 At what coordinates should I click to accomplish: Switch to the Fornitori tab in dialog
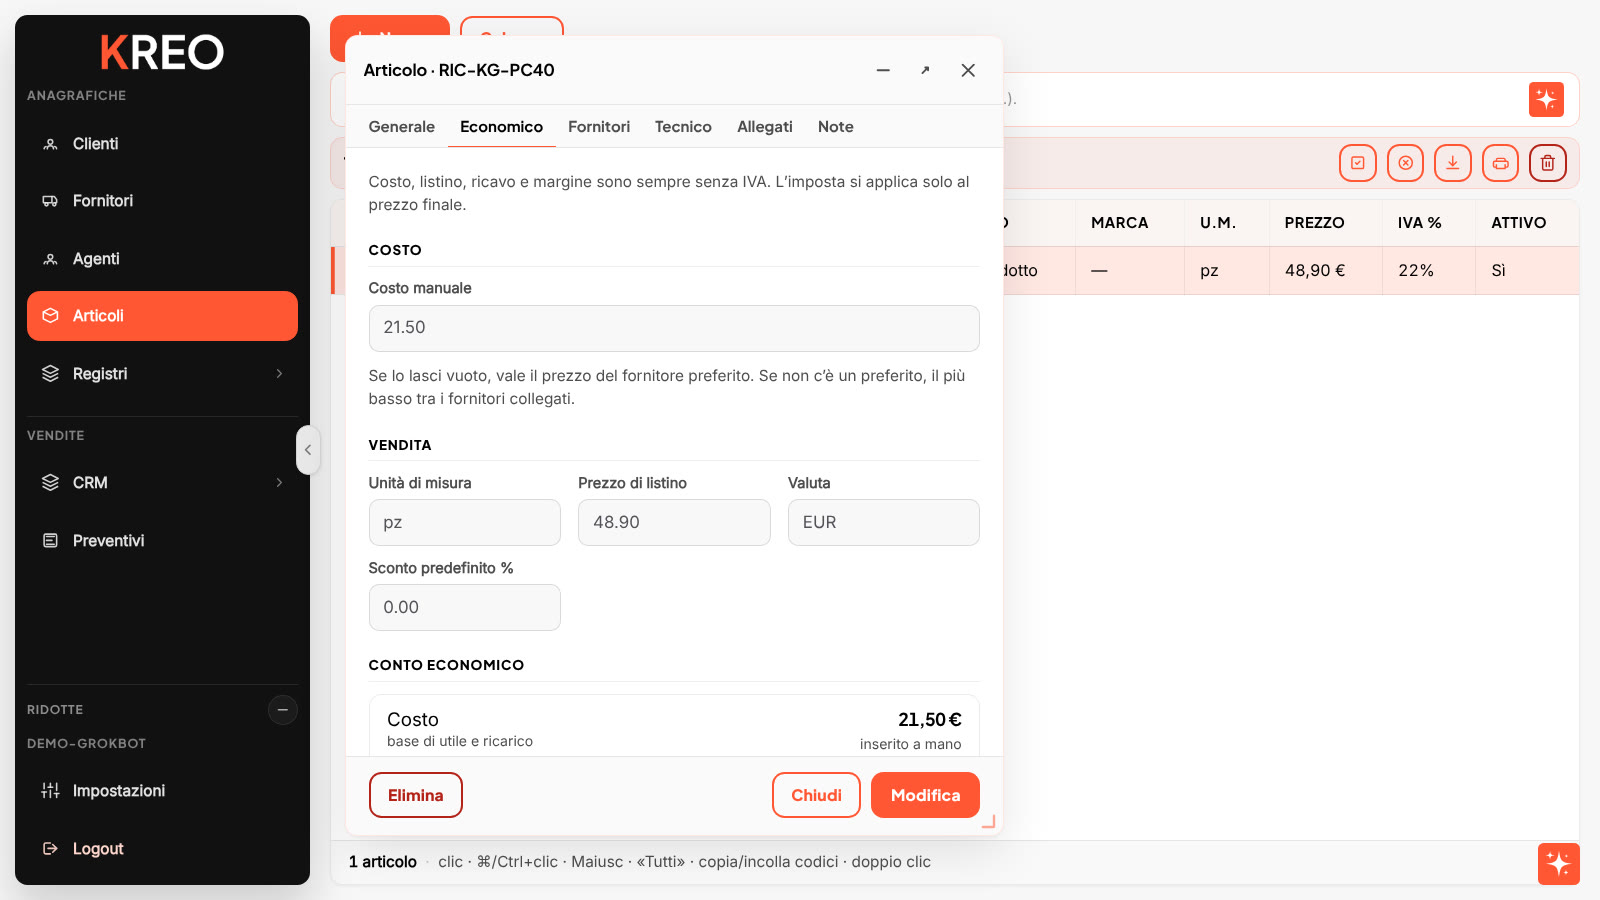tap(599, 127)
